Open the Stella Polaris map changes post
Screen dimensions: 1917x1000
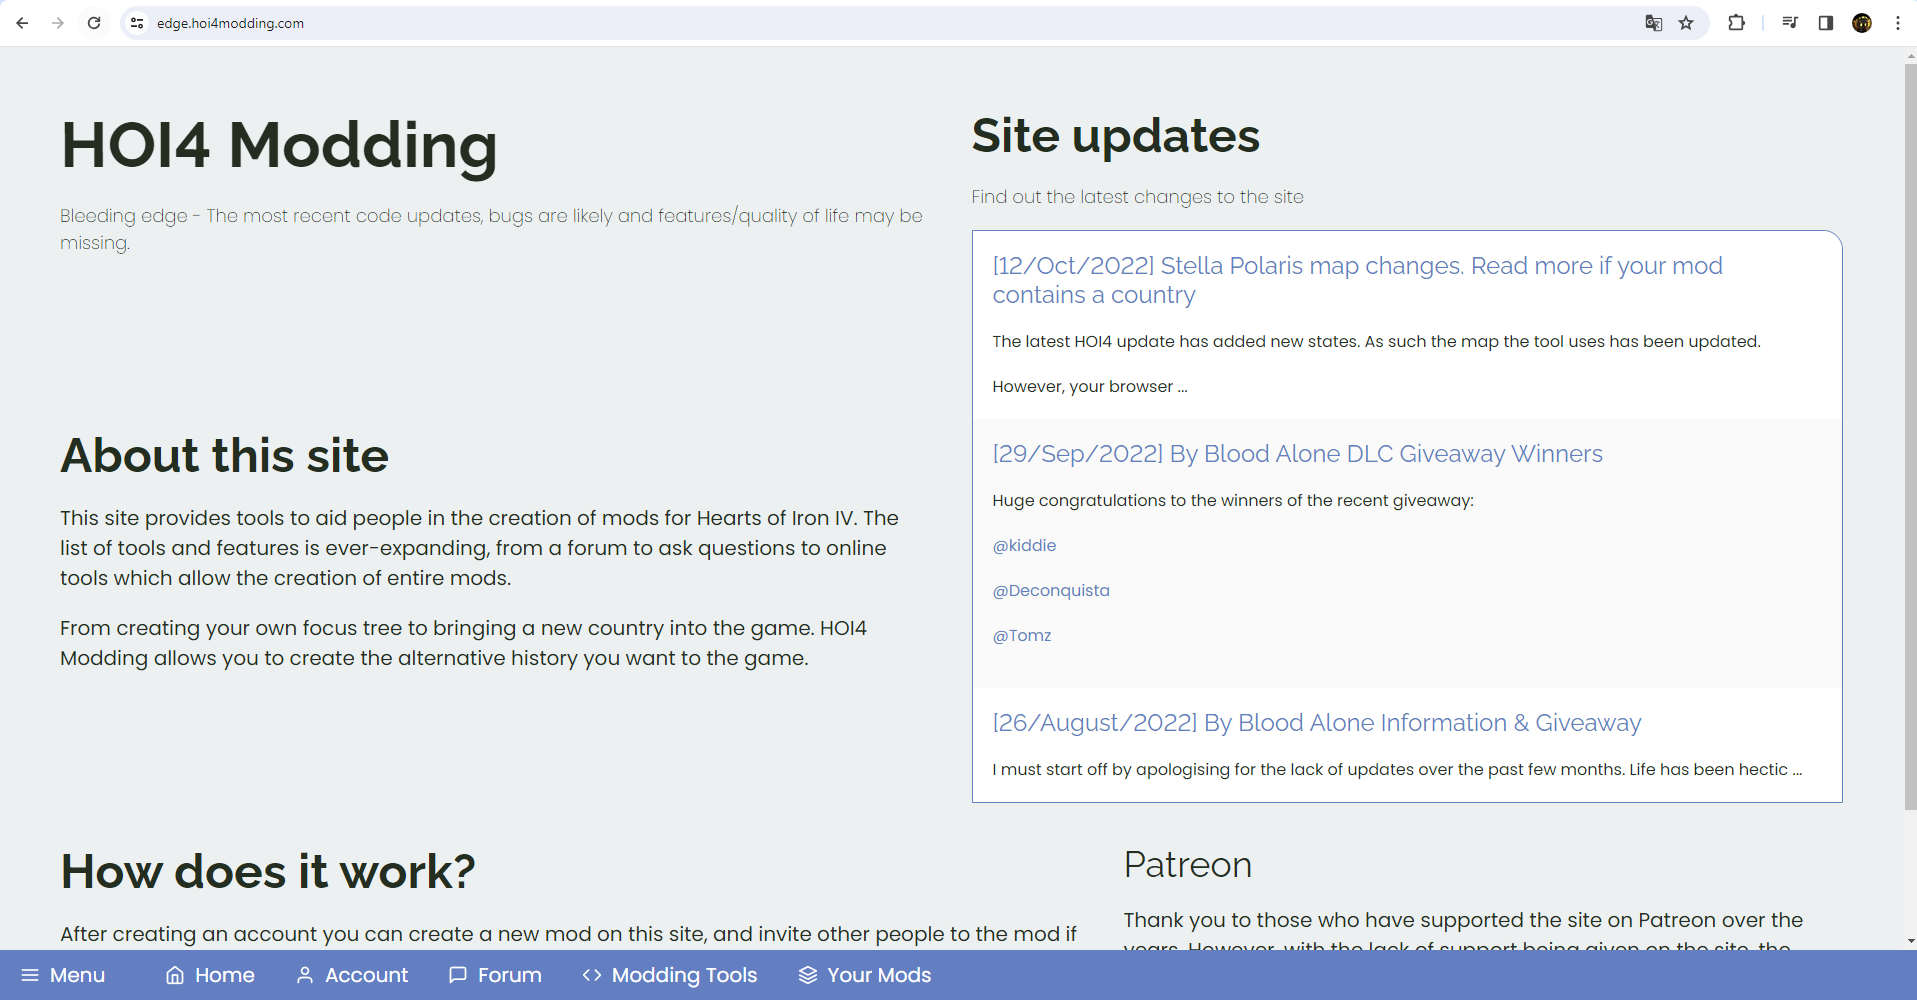pyautogui.click(x=1357, y=280)
